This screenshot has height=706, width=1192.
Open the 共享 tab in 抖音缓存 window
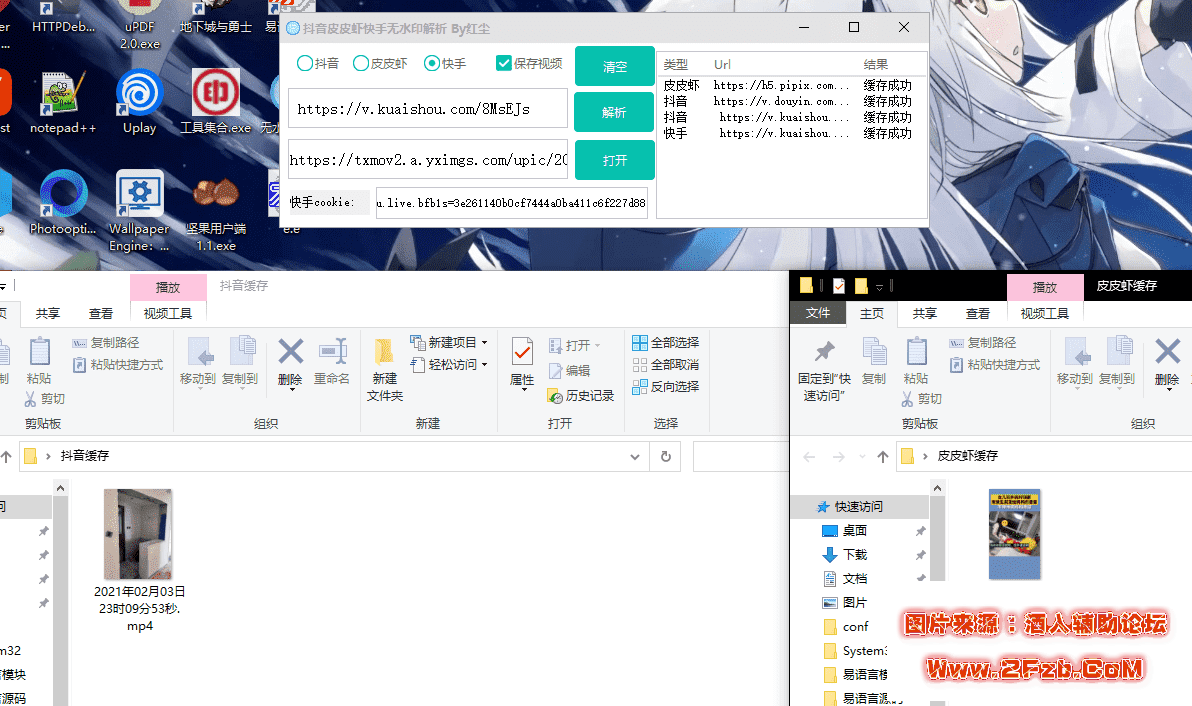pos(48,313)
